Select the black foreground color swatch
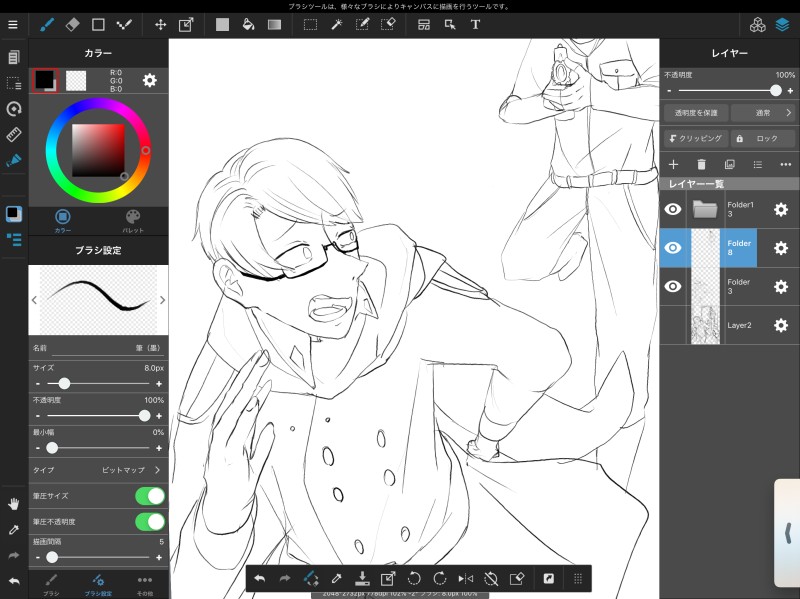 (x=44, y=80)
